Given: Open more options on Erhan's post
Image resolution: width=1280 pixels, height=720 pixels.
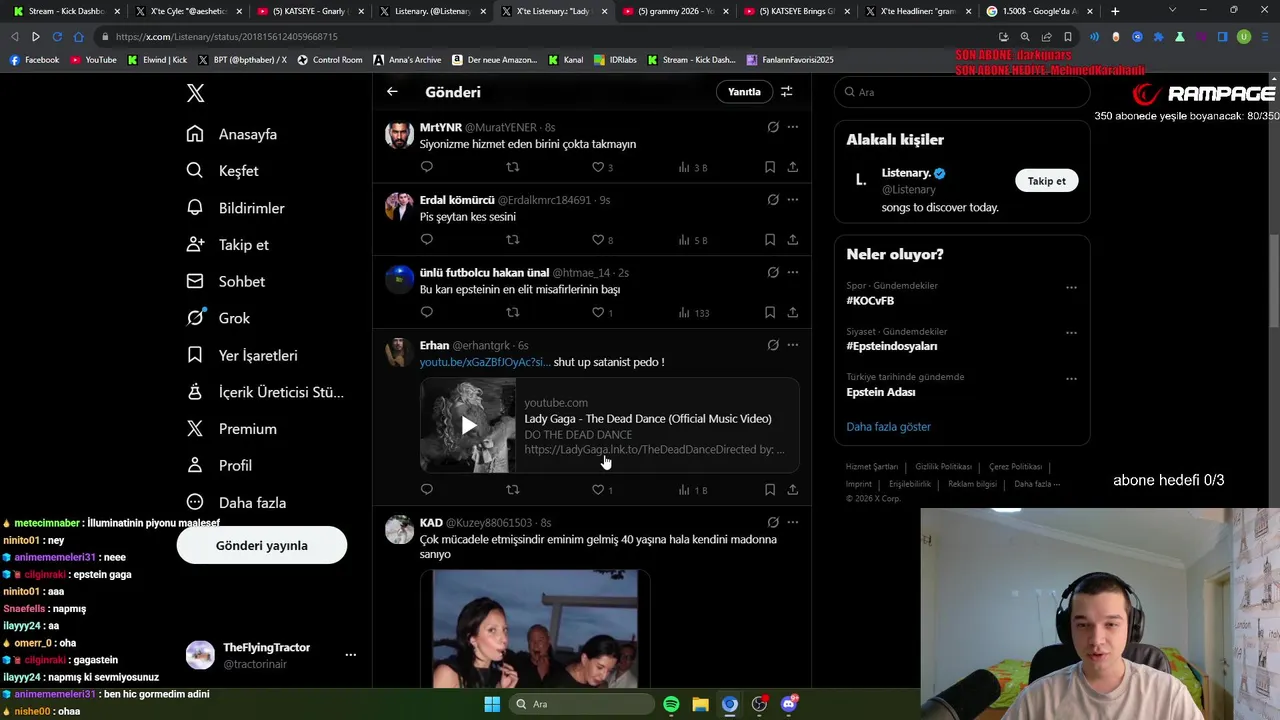Looking at the screenshot, I should [x=793, y=345].
